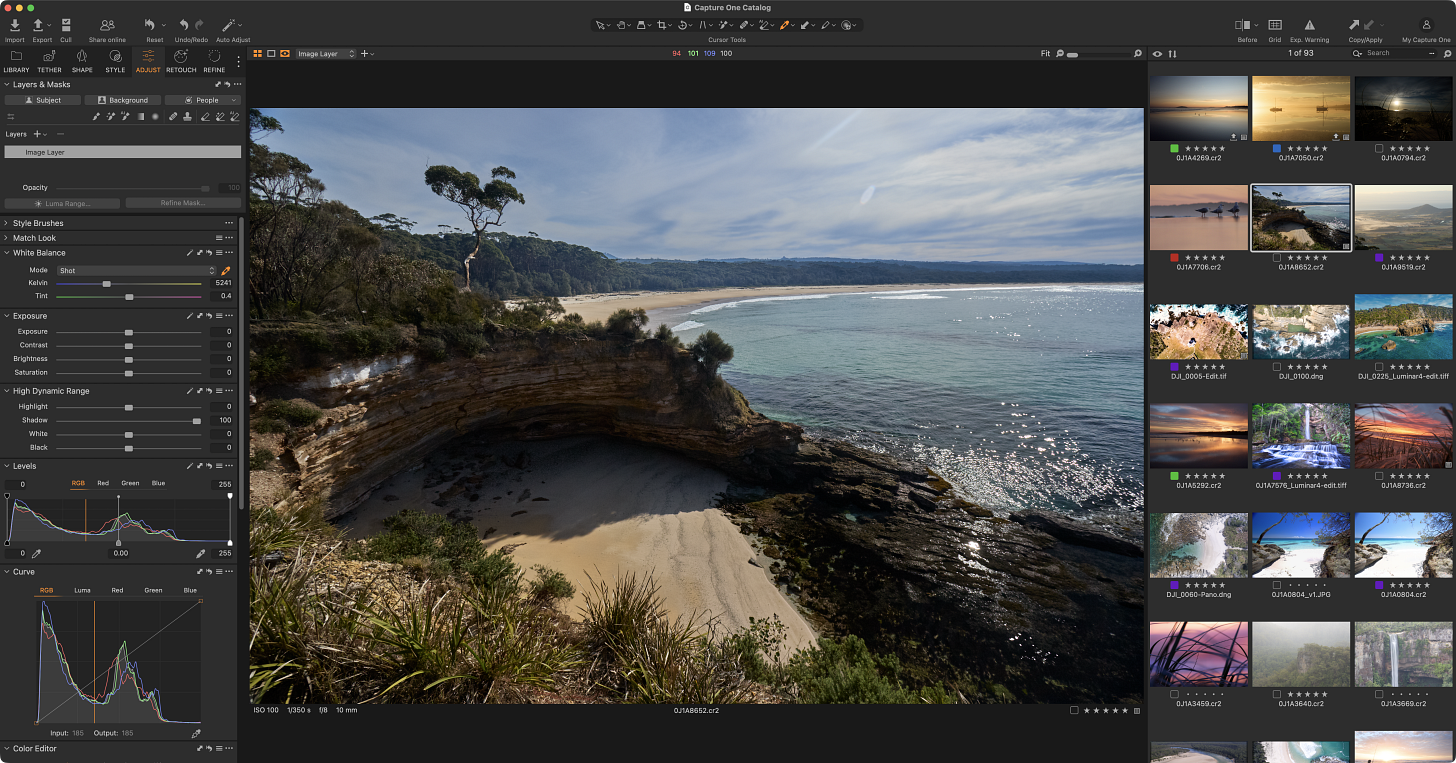Toggle the Before view
Viewport: 1456px width, 763px height.
coord(1244,25)
